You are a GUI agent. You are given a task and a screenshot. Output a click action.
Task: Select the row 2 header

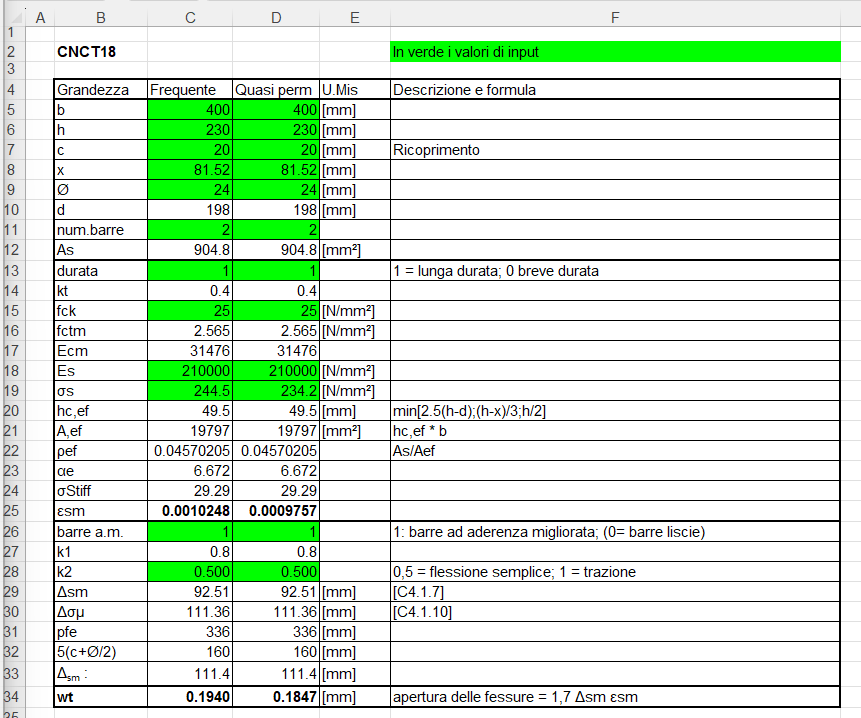pos(12,52)
